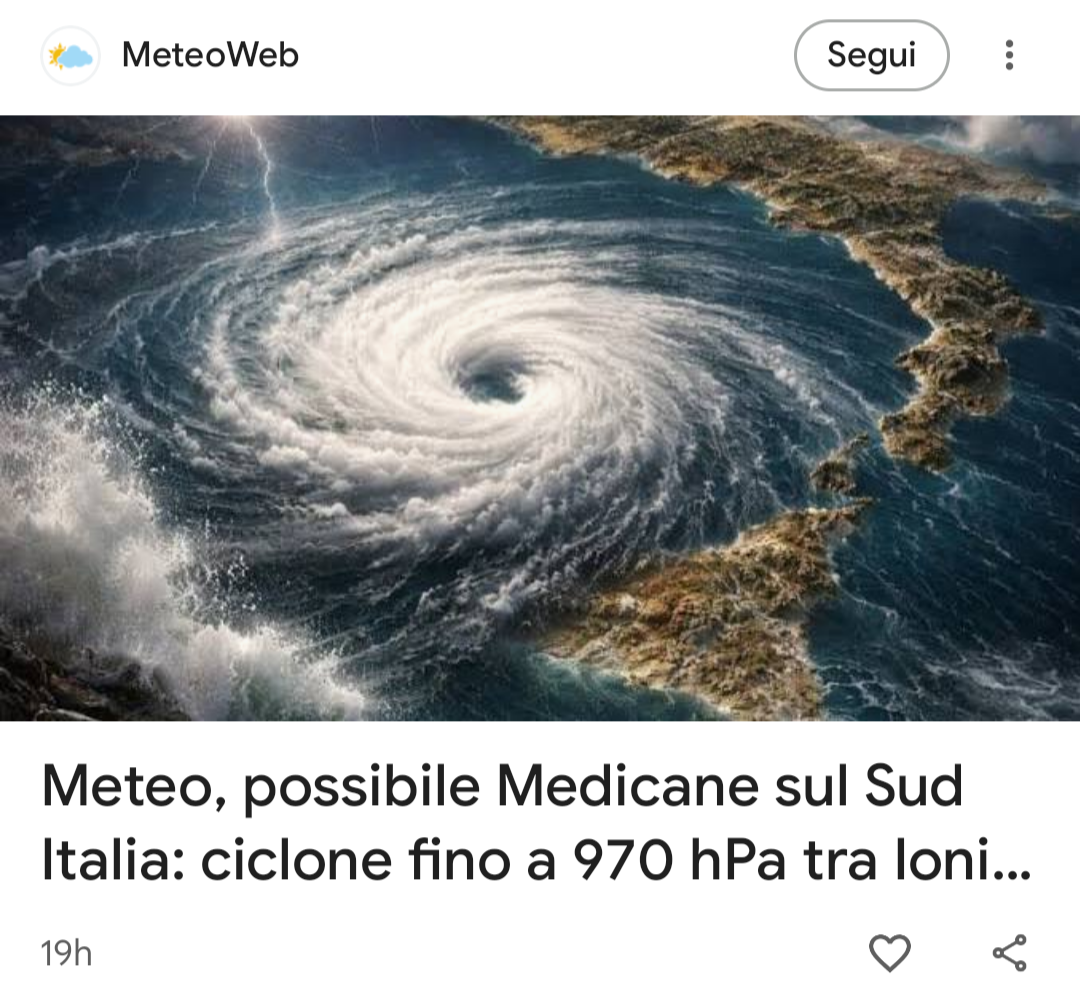Screen dimensions: 1080x1007
Task: Click the truncated "Ioni..." headline ending
Action: click(x=962, y=860)
